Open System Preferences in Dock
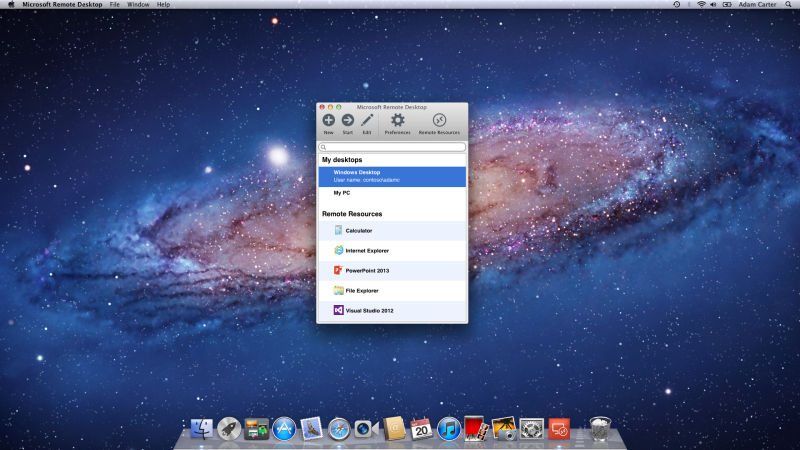This screenshot has width=800, height=450. 531,429
